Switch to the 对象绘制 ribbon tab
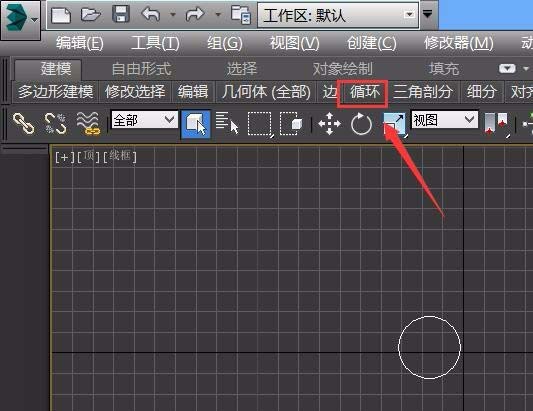The width and height of the screenshot is (533, 411). coord(342,69)
